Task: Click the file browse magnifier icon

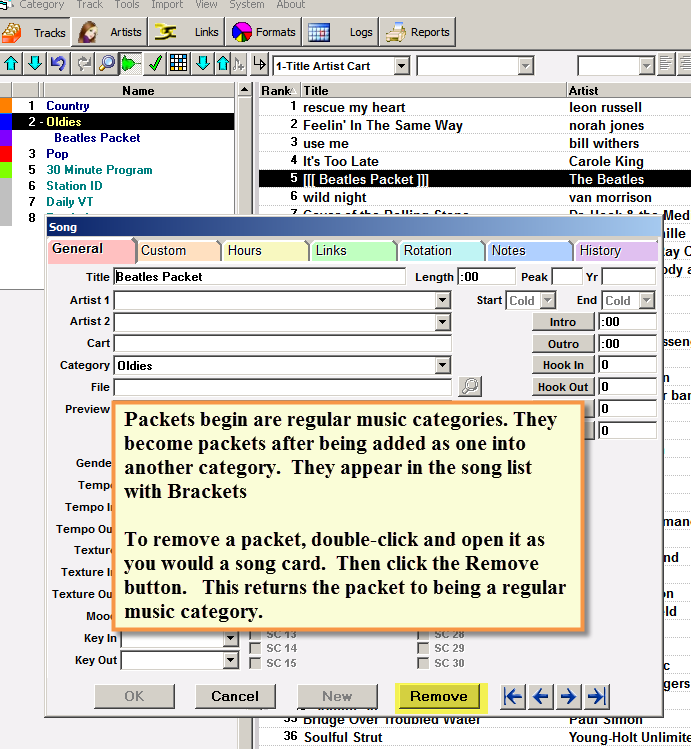Action: [x=470, y=386]
